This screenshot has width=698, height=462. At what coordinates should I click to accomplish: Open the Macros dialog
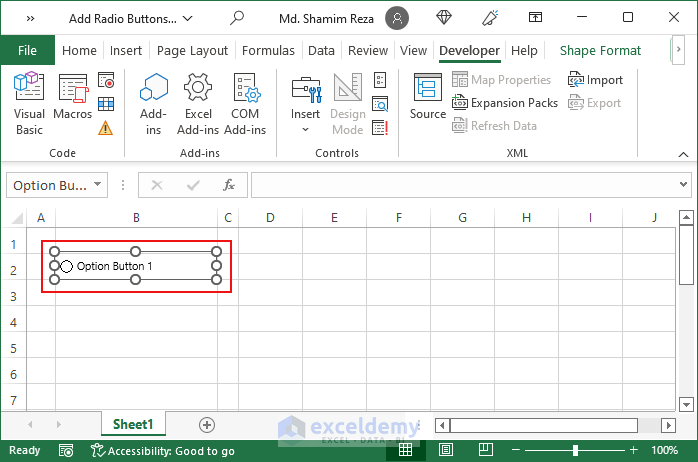pyautogui.click(x=73, y=96)
